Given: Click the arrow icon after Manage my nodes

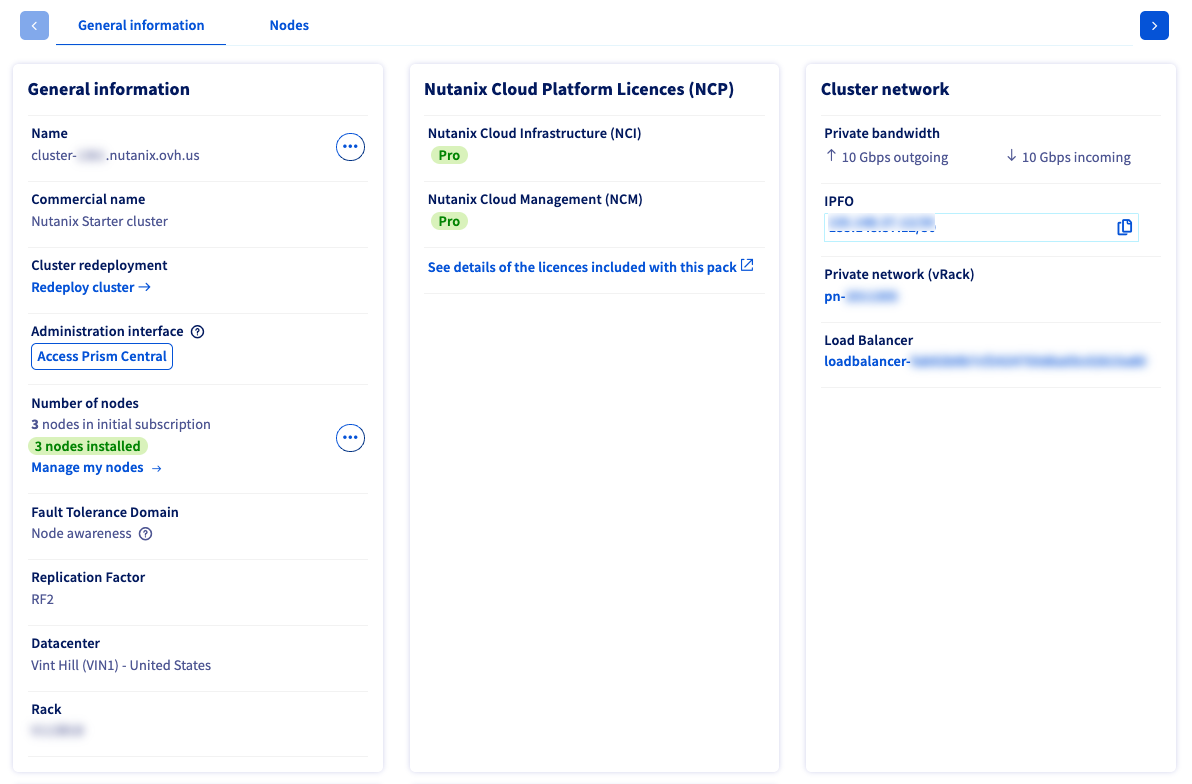Looking at the screenshot, I should (157, 468).
